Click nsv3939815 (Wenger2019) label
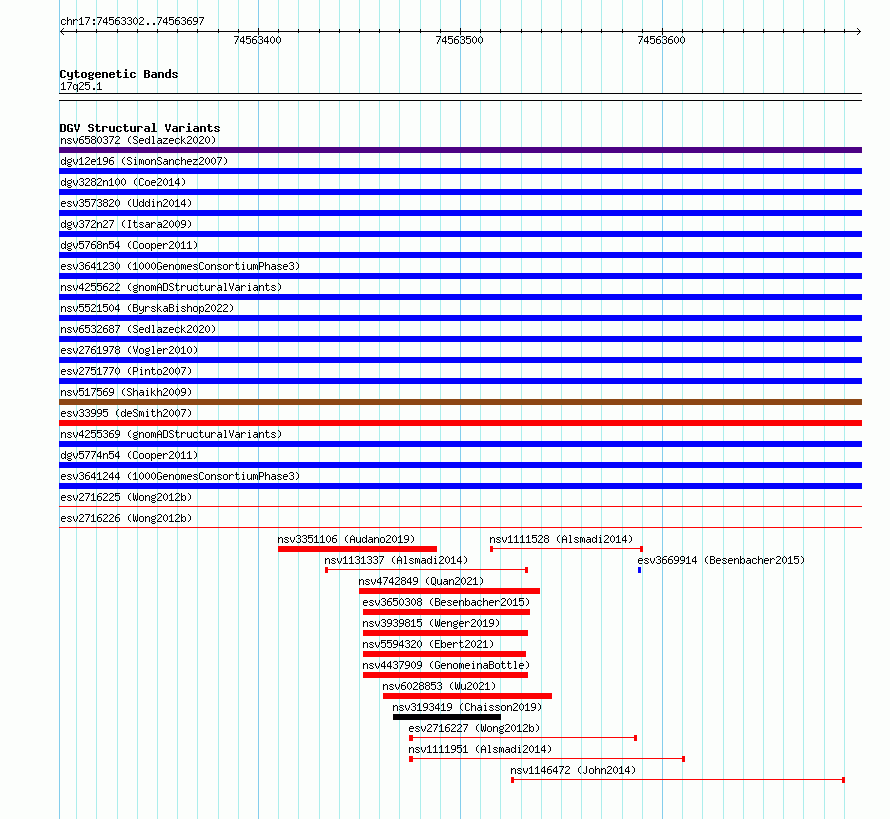 pos(431,623)
